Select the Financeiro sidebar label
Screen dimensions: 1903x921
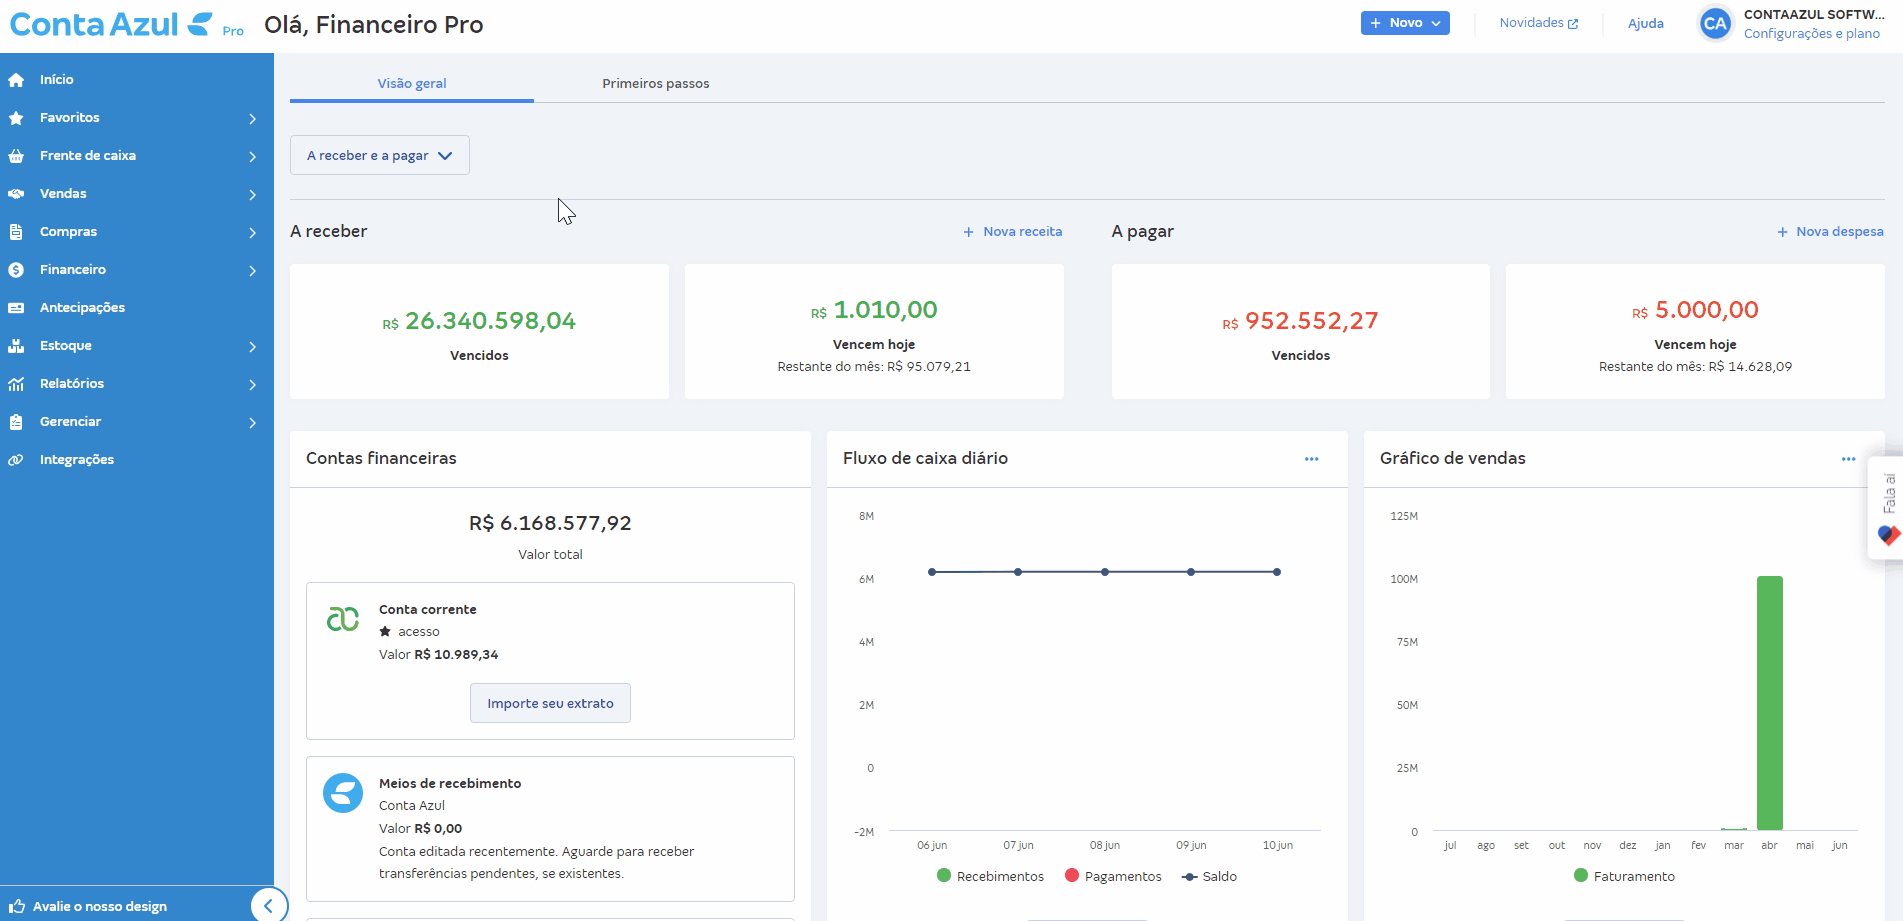click(73, 270)
